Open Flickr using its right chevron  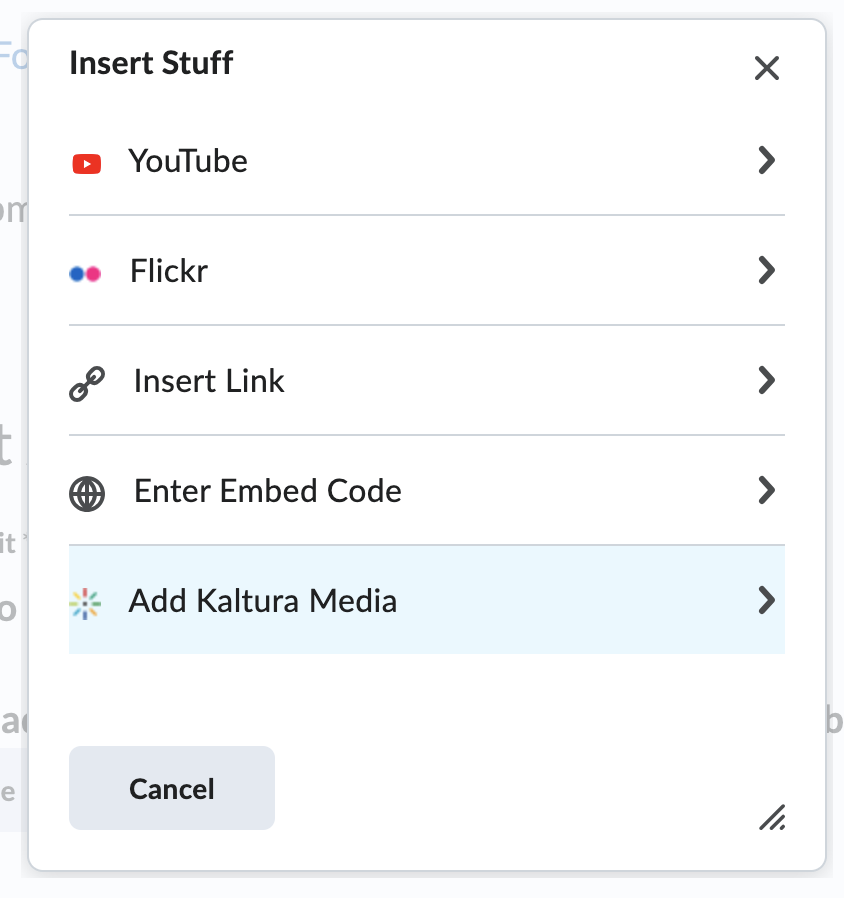tap(766, 271)
